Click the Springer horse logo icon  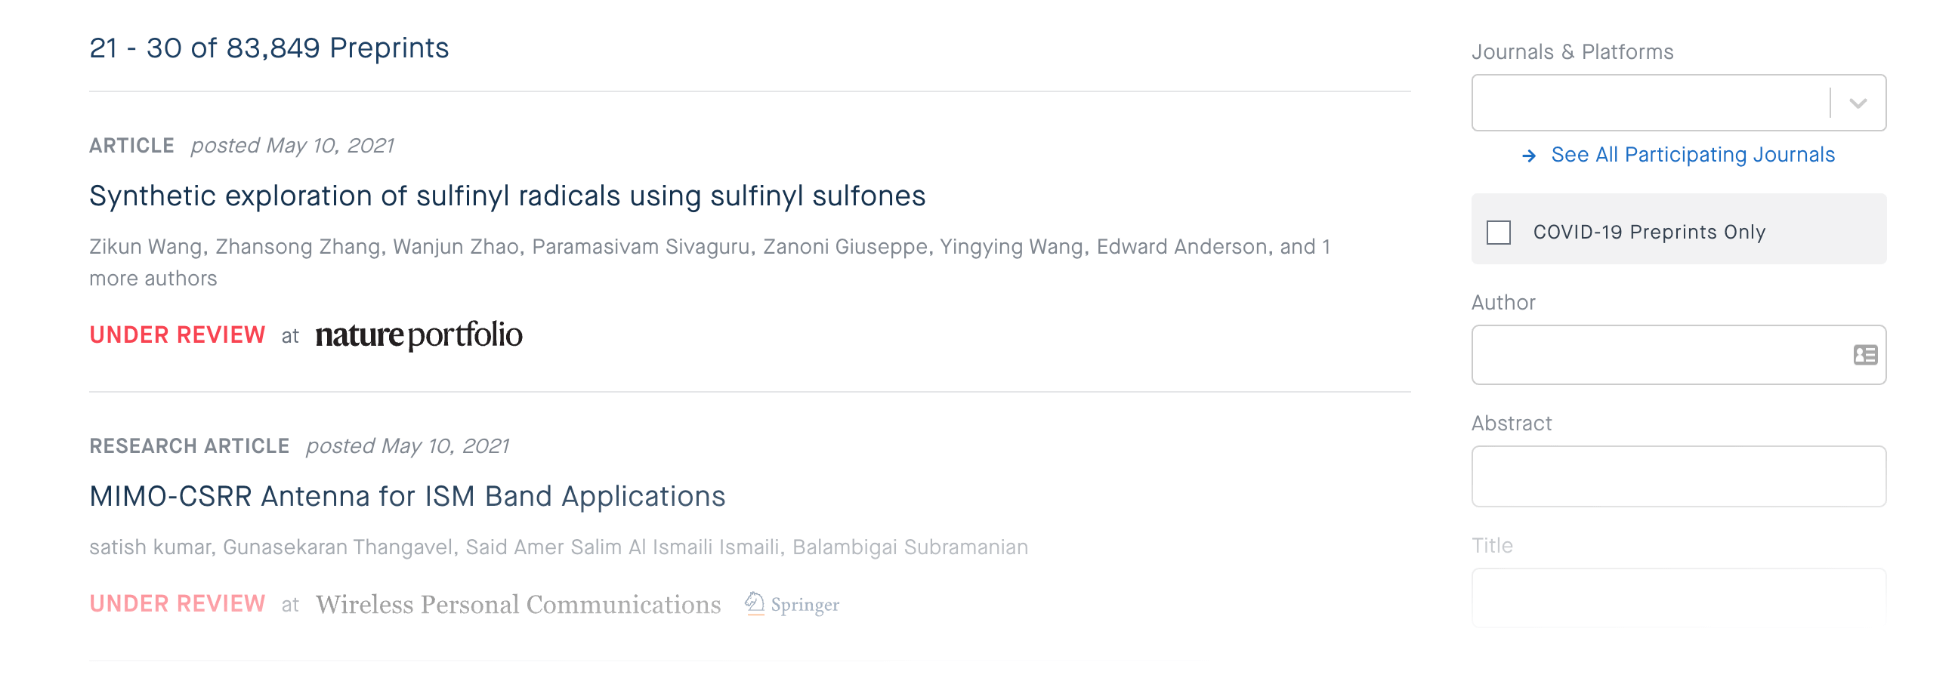755,603
